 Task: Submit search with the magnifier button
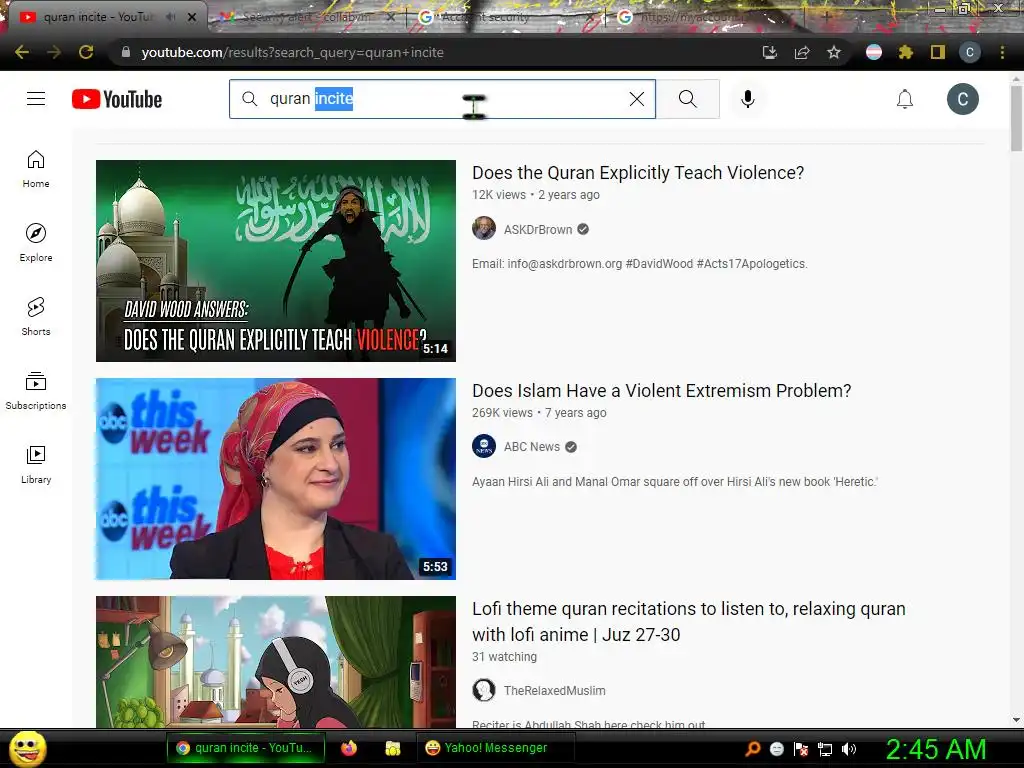click(688, 99)
